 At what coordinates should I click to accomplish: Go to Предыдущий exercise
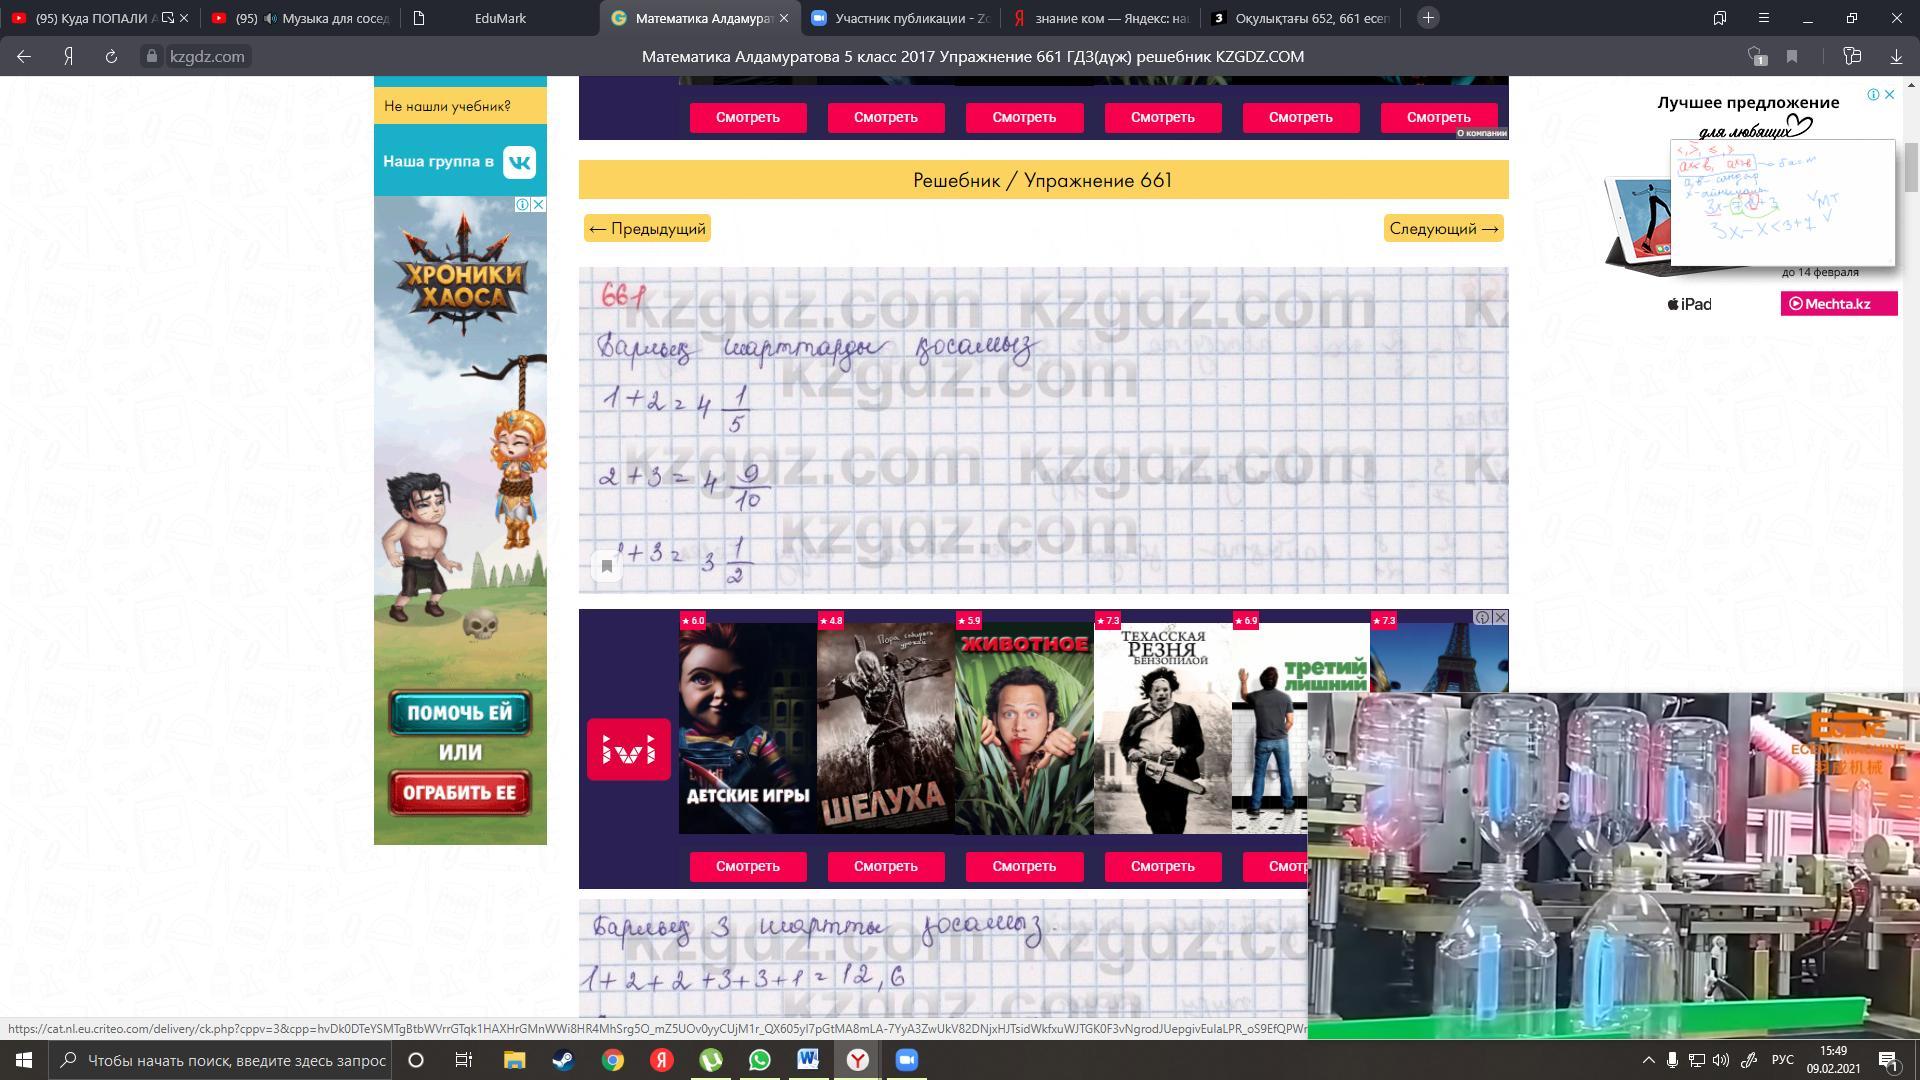pyautogui.click(x=647, y=229)
